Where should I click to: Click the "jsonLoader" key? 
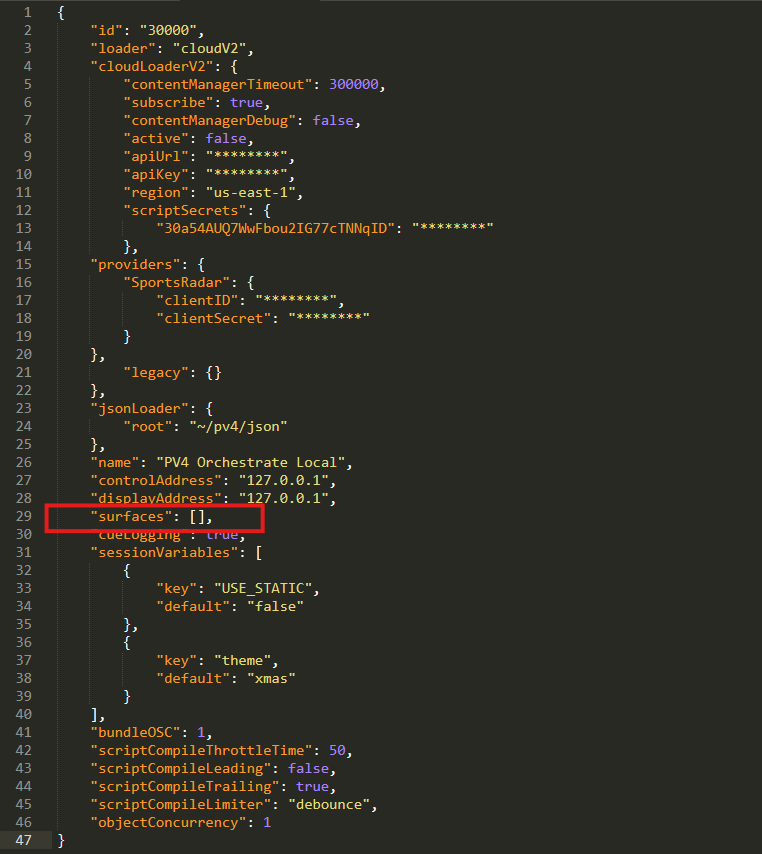[x=139, y=408]
